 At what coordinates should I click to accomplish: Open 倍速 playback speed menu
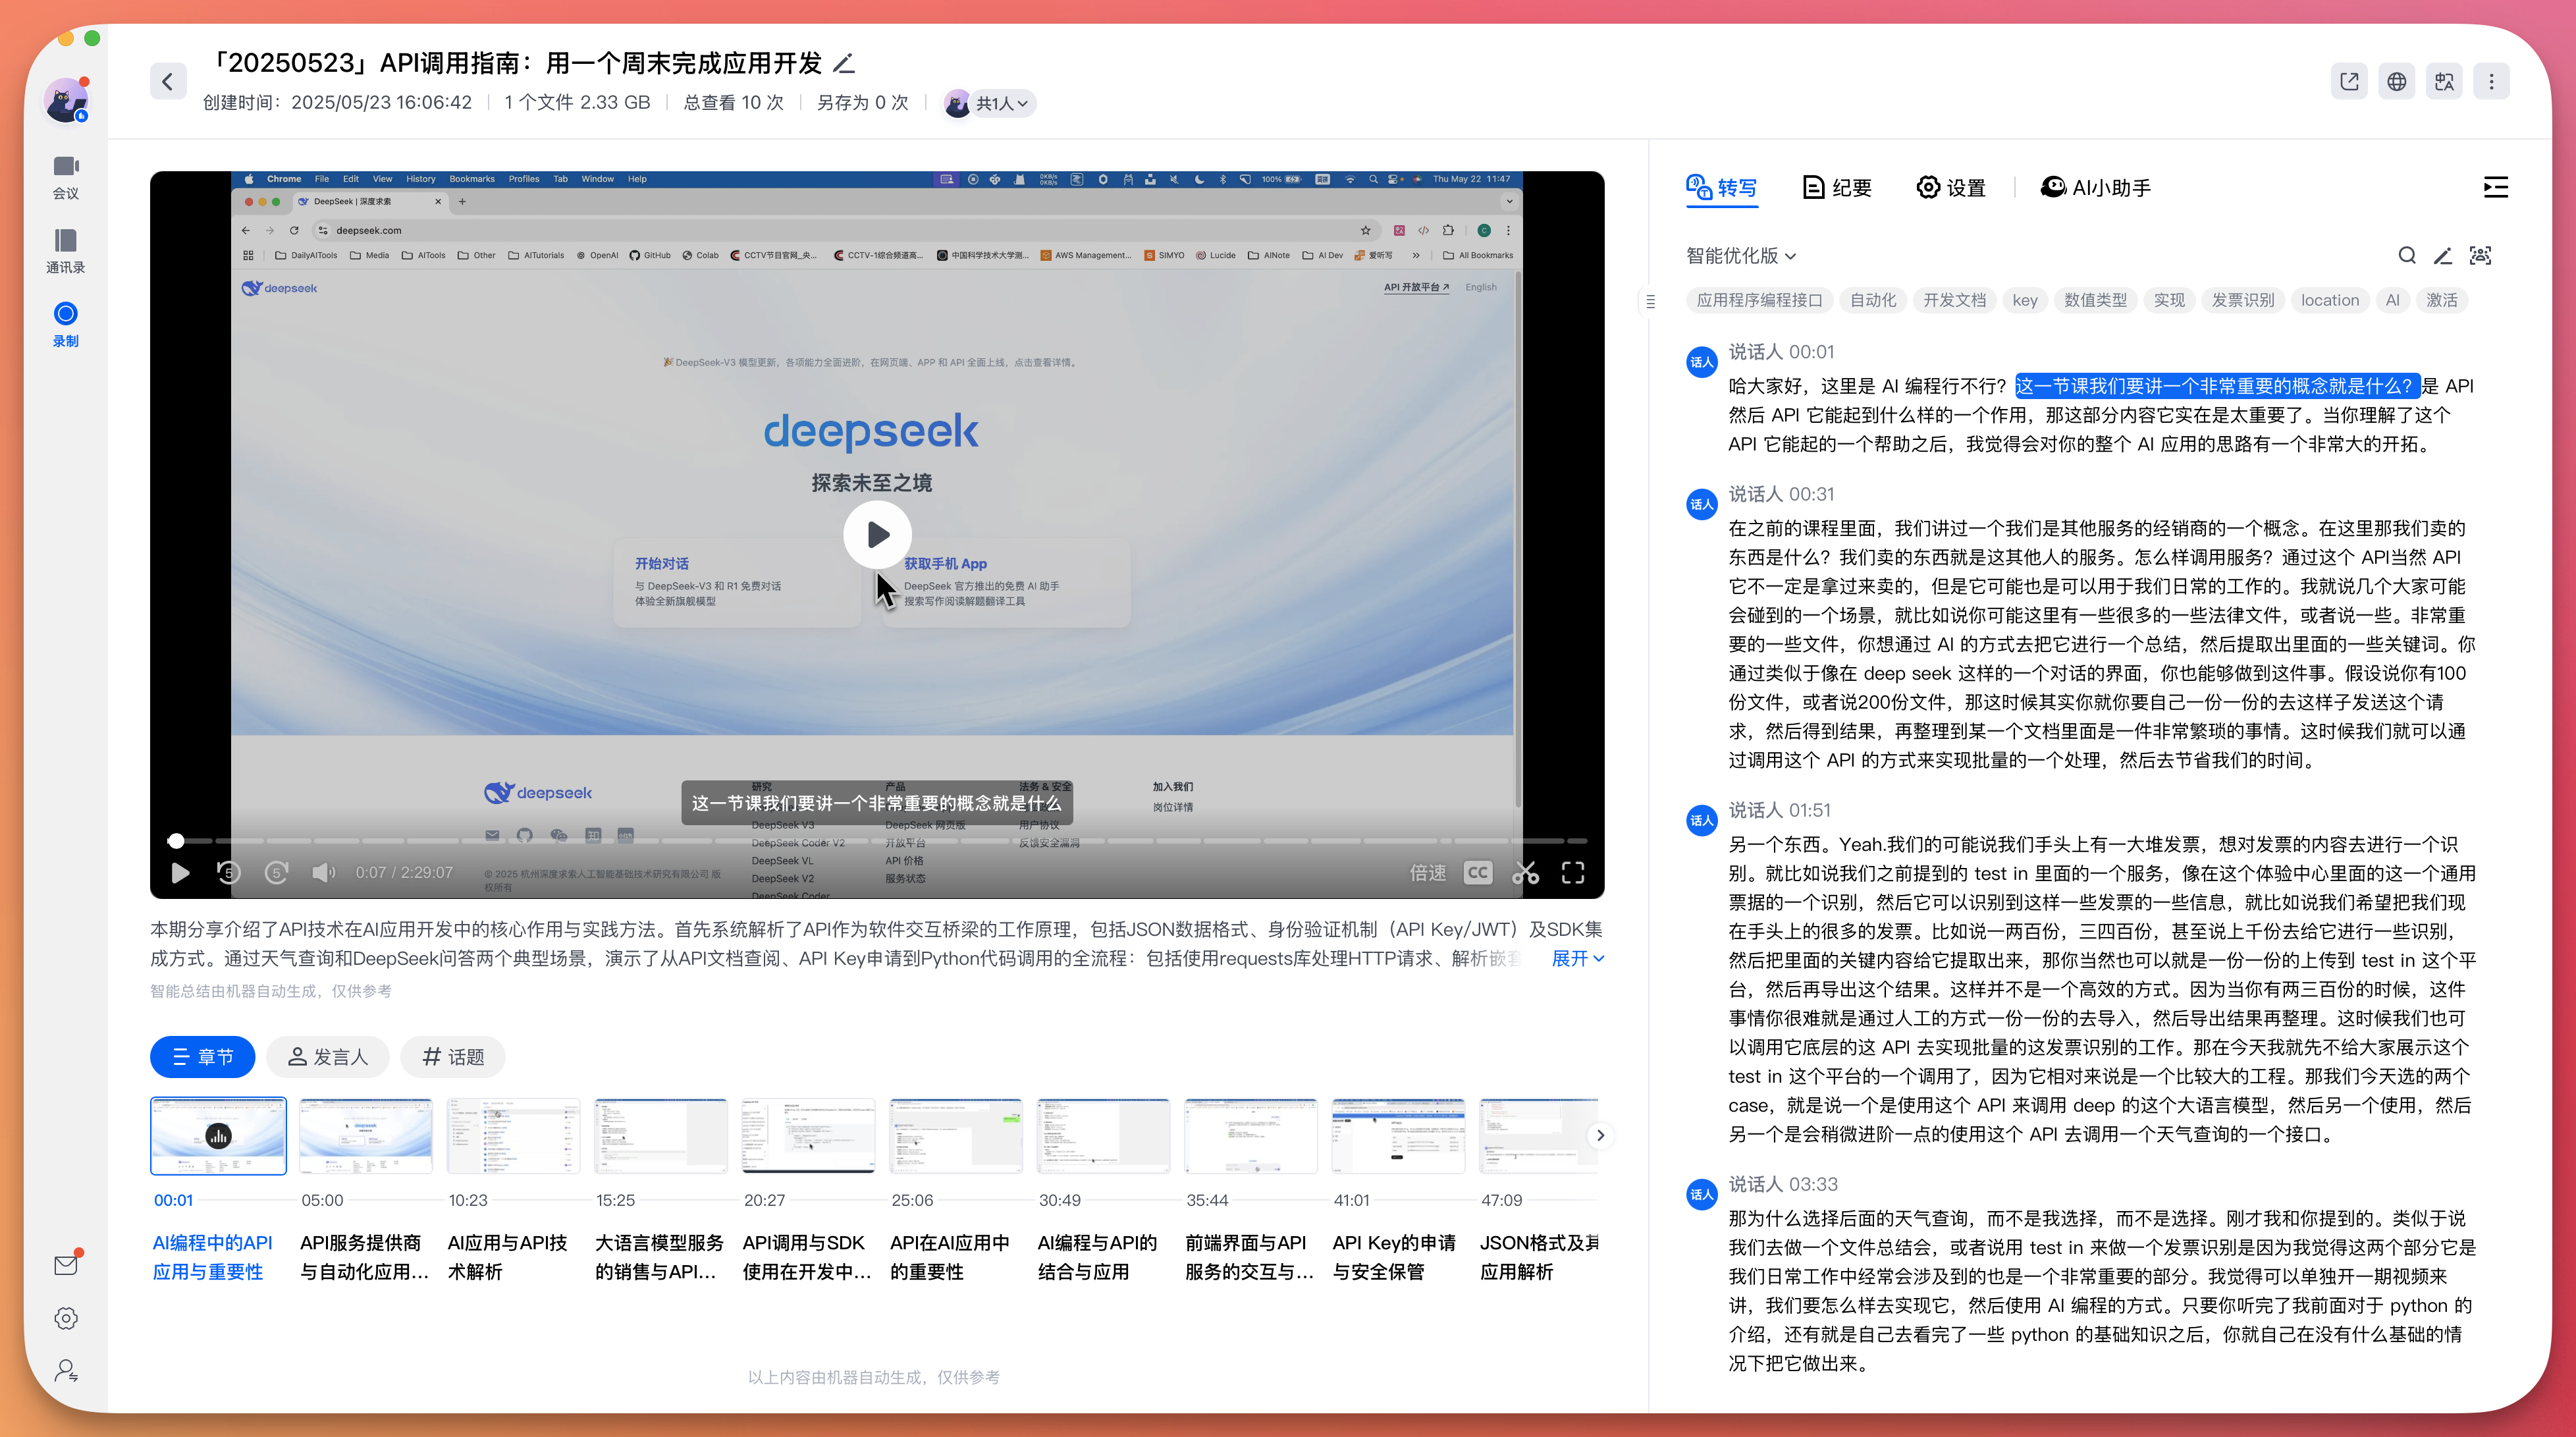(1428, 873)
